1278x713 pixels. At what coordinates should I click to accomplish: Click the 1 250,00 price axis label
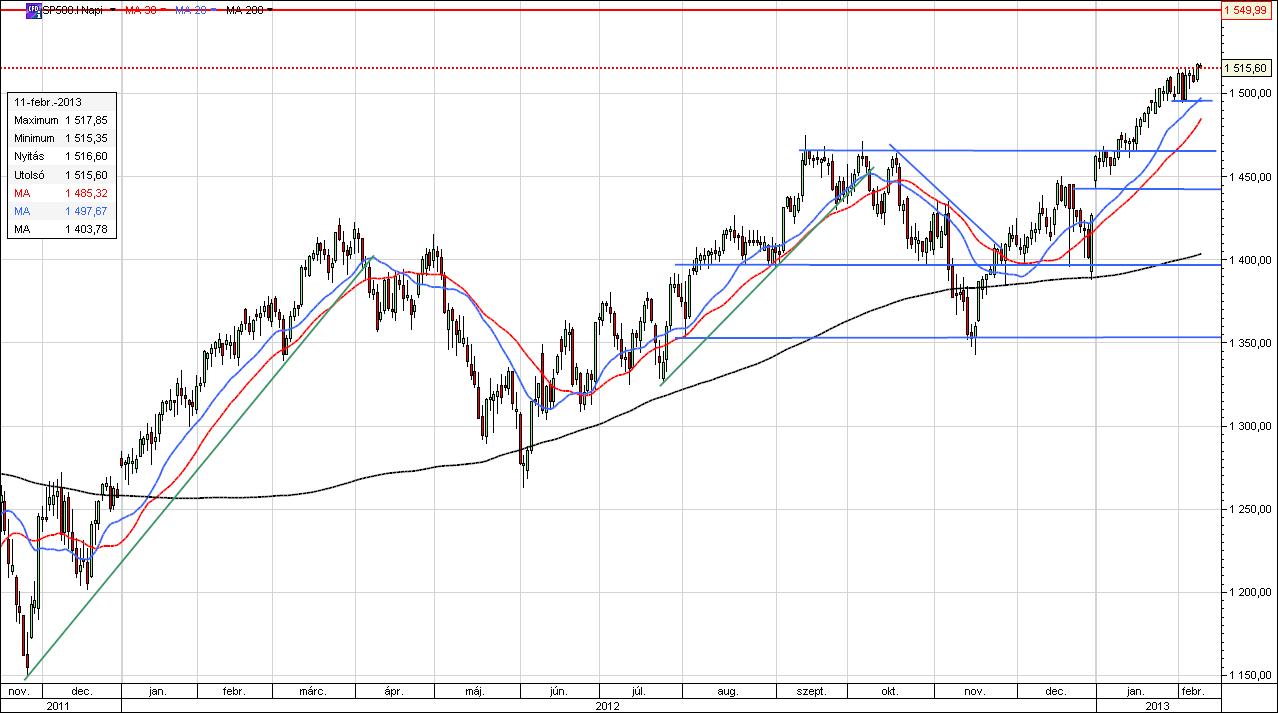pos(1252,509)
